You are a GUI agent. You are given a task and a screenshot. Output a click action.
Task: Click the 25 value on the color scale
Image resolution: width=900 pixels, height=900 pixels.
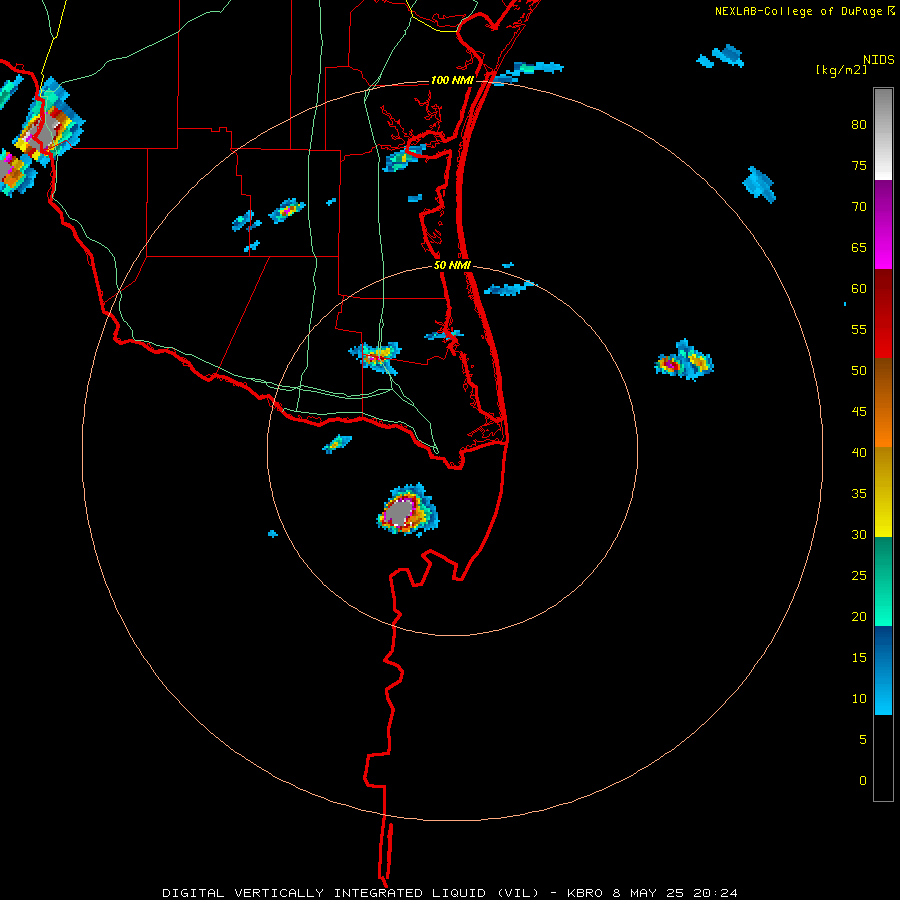click(x=859, y=575)
